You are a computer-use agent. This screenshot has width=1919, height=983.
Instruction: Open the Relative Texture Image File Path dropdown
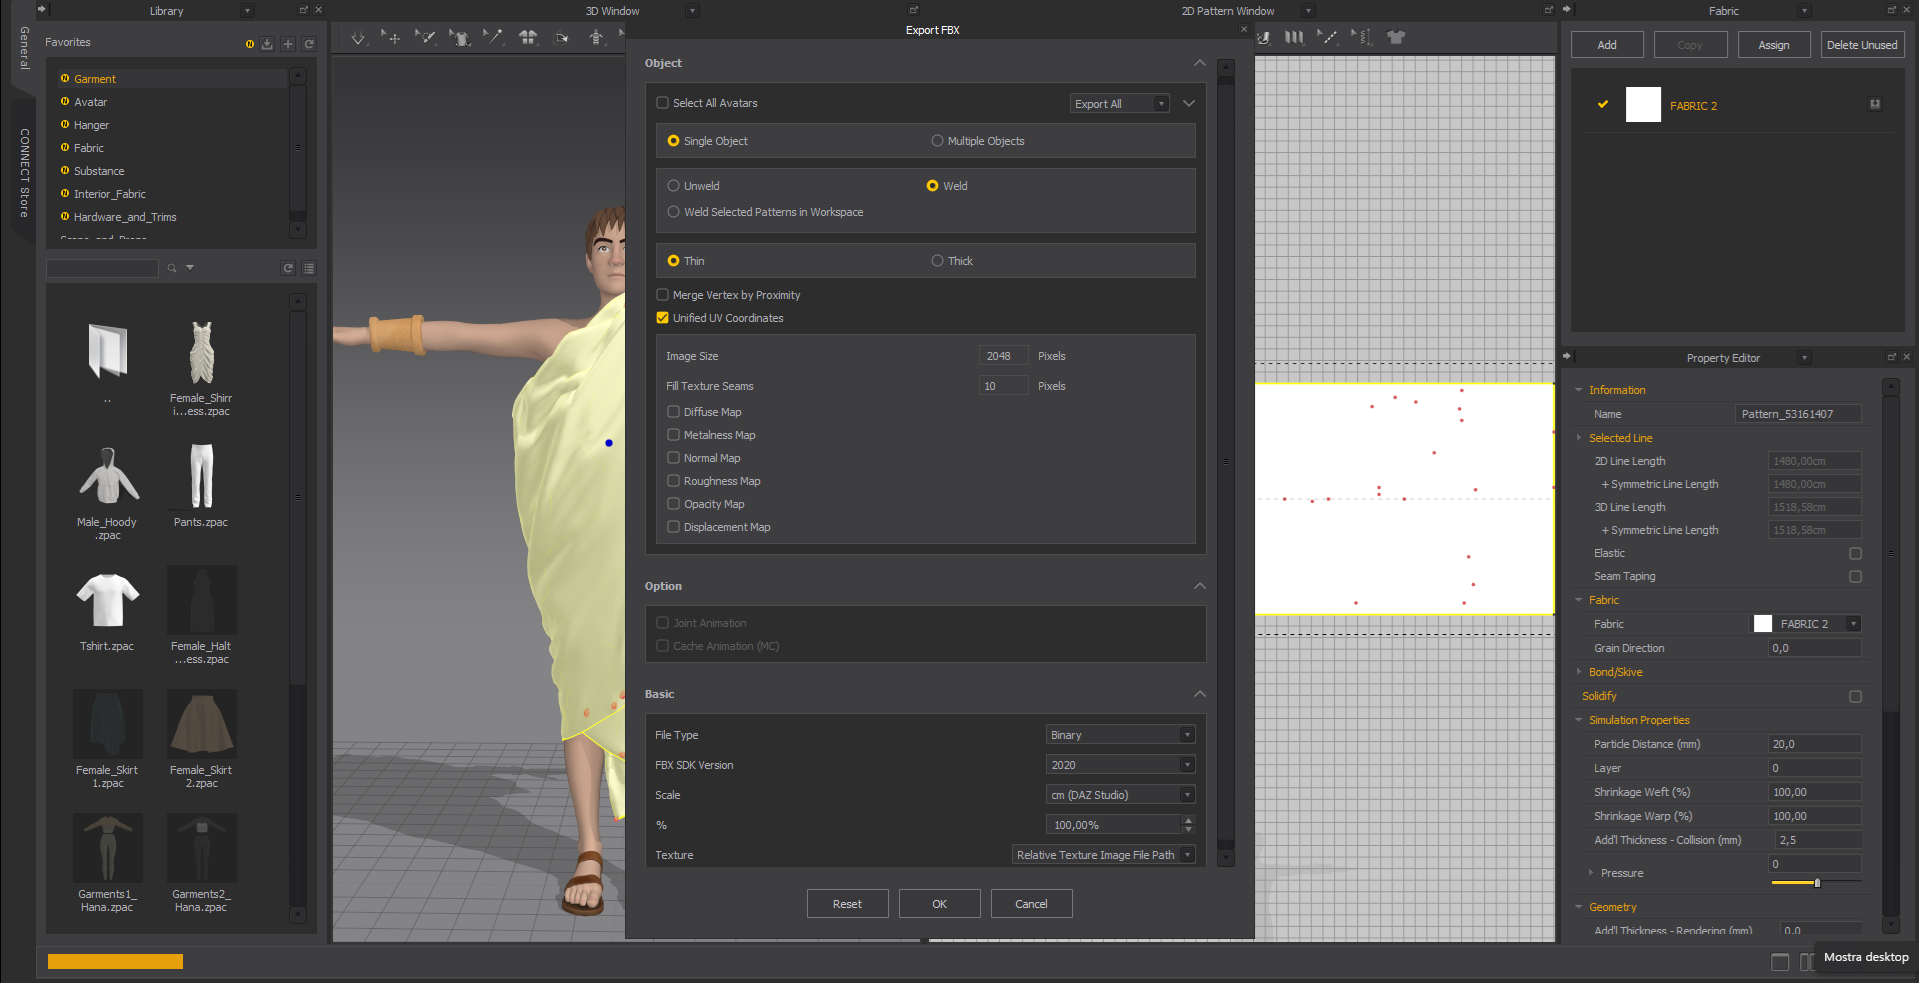point(1104,855)
